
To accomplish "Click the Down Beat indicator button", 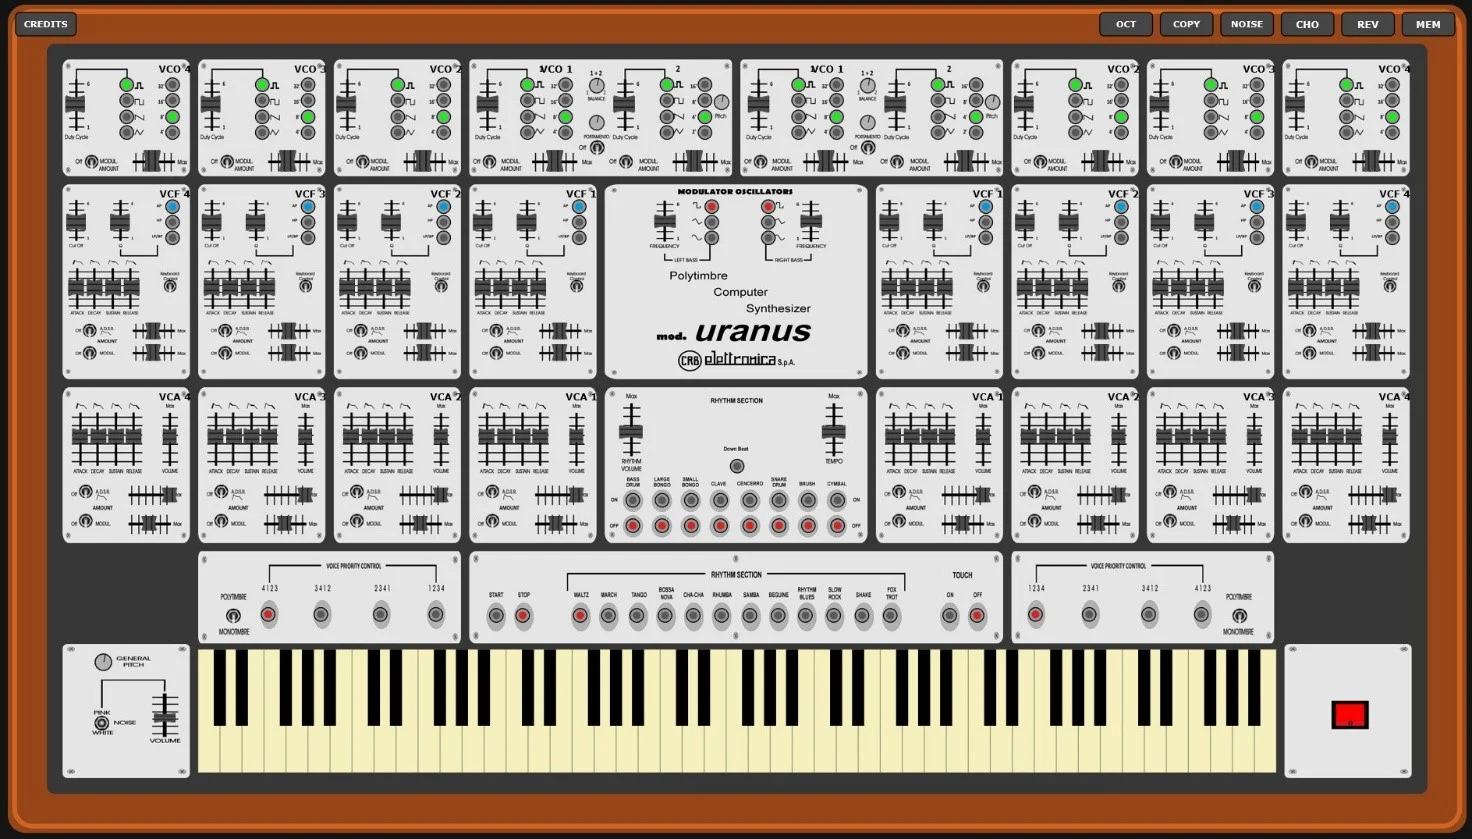I will click(737, 466).
